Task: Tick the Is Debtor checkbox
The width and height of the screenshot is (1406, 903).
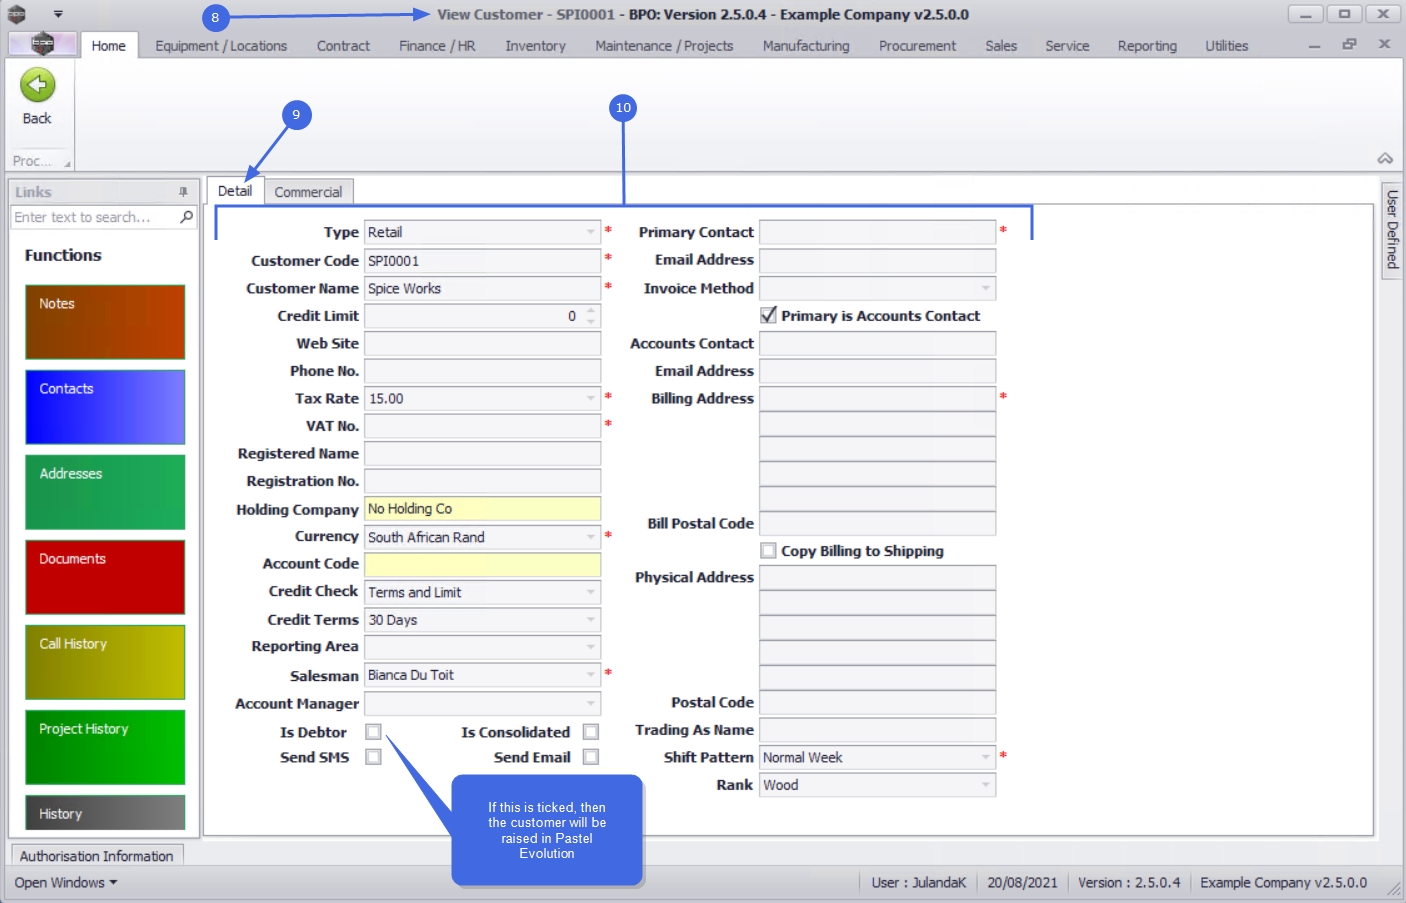Action: [x=373, y=732]
